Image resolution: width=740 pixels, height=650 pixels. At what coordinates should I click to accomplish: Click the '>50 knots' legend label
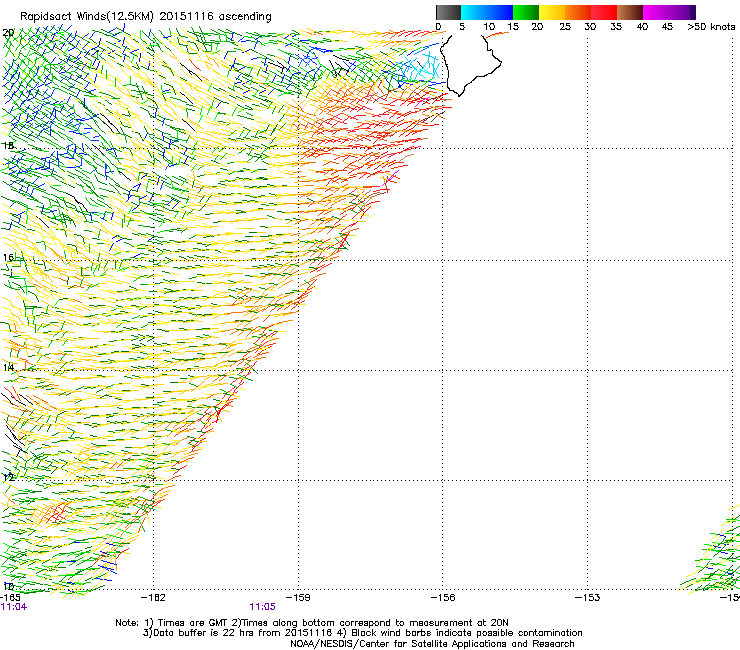[711, 27]
